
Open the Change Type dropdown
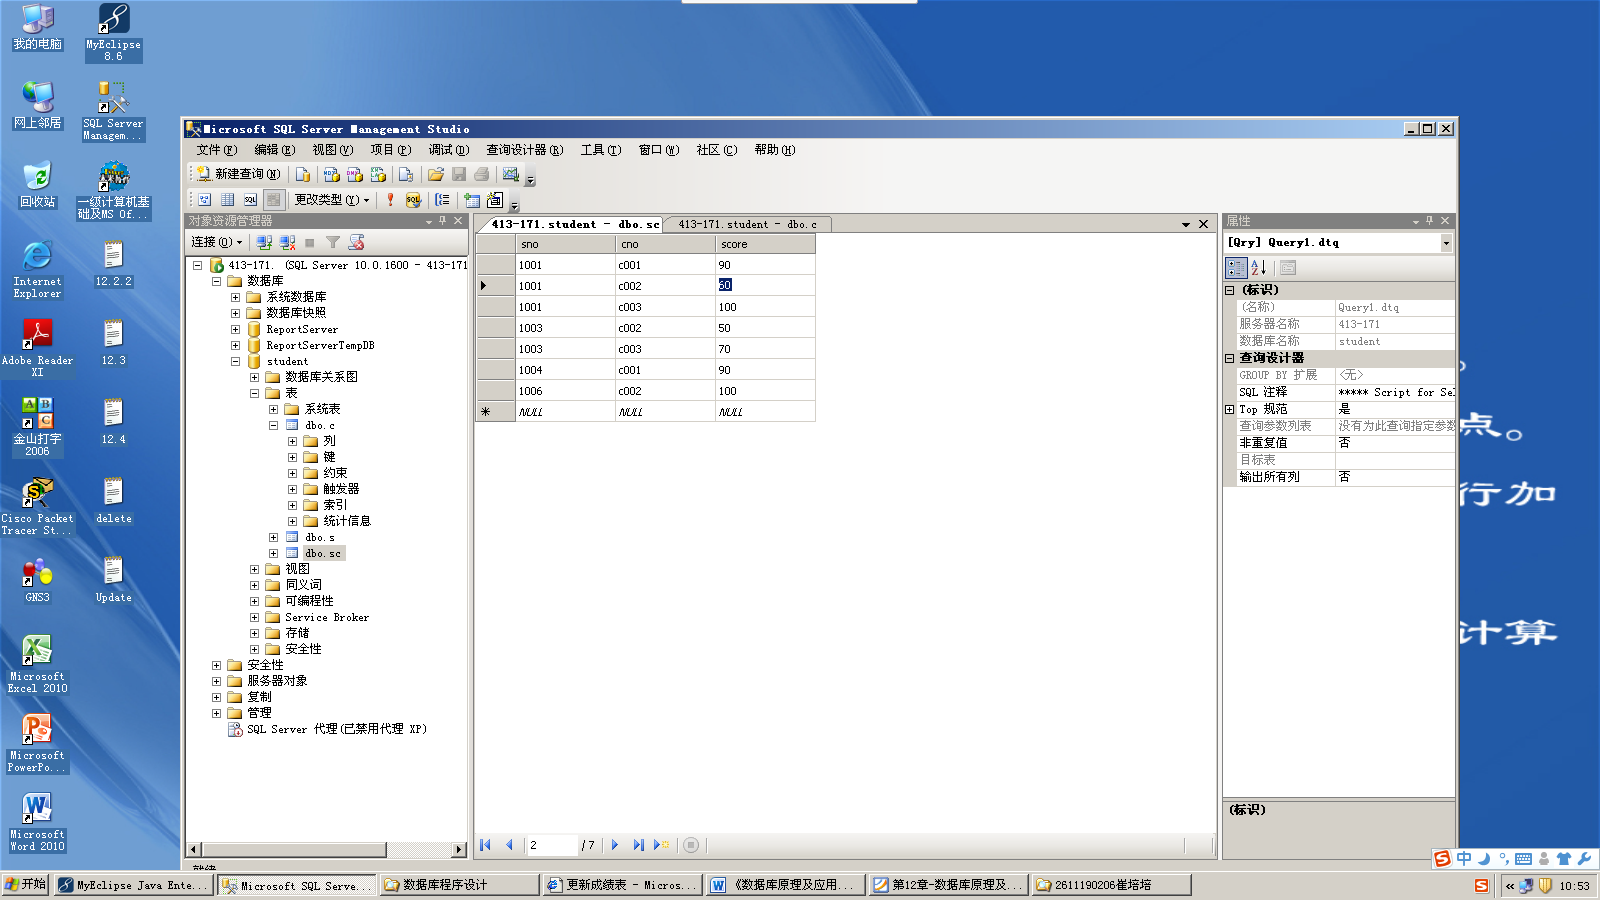[332, 200]
